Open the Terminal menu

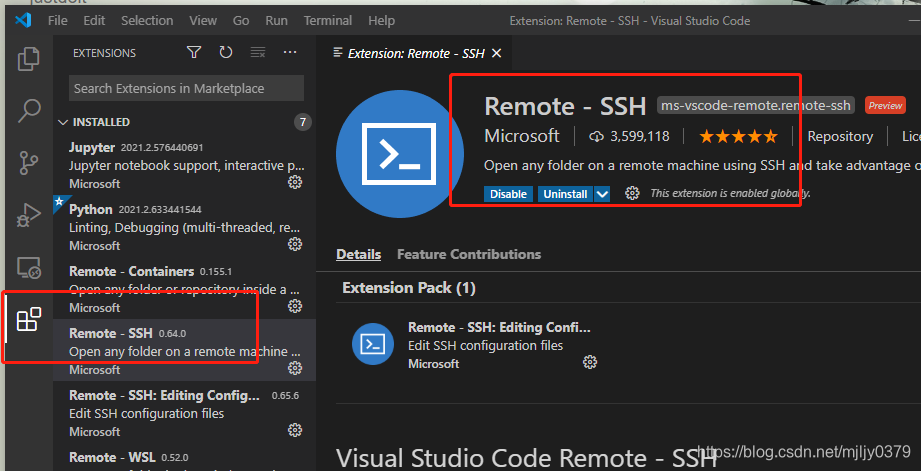[328, 21]
